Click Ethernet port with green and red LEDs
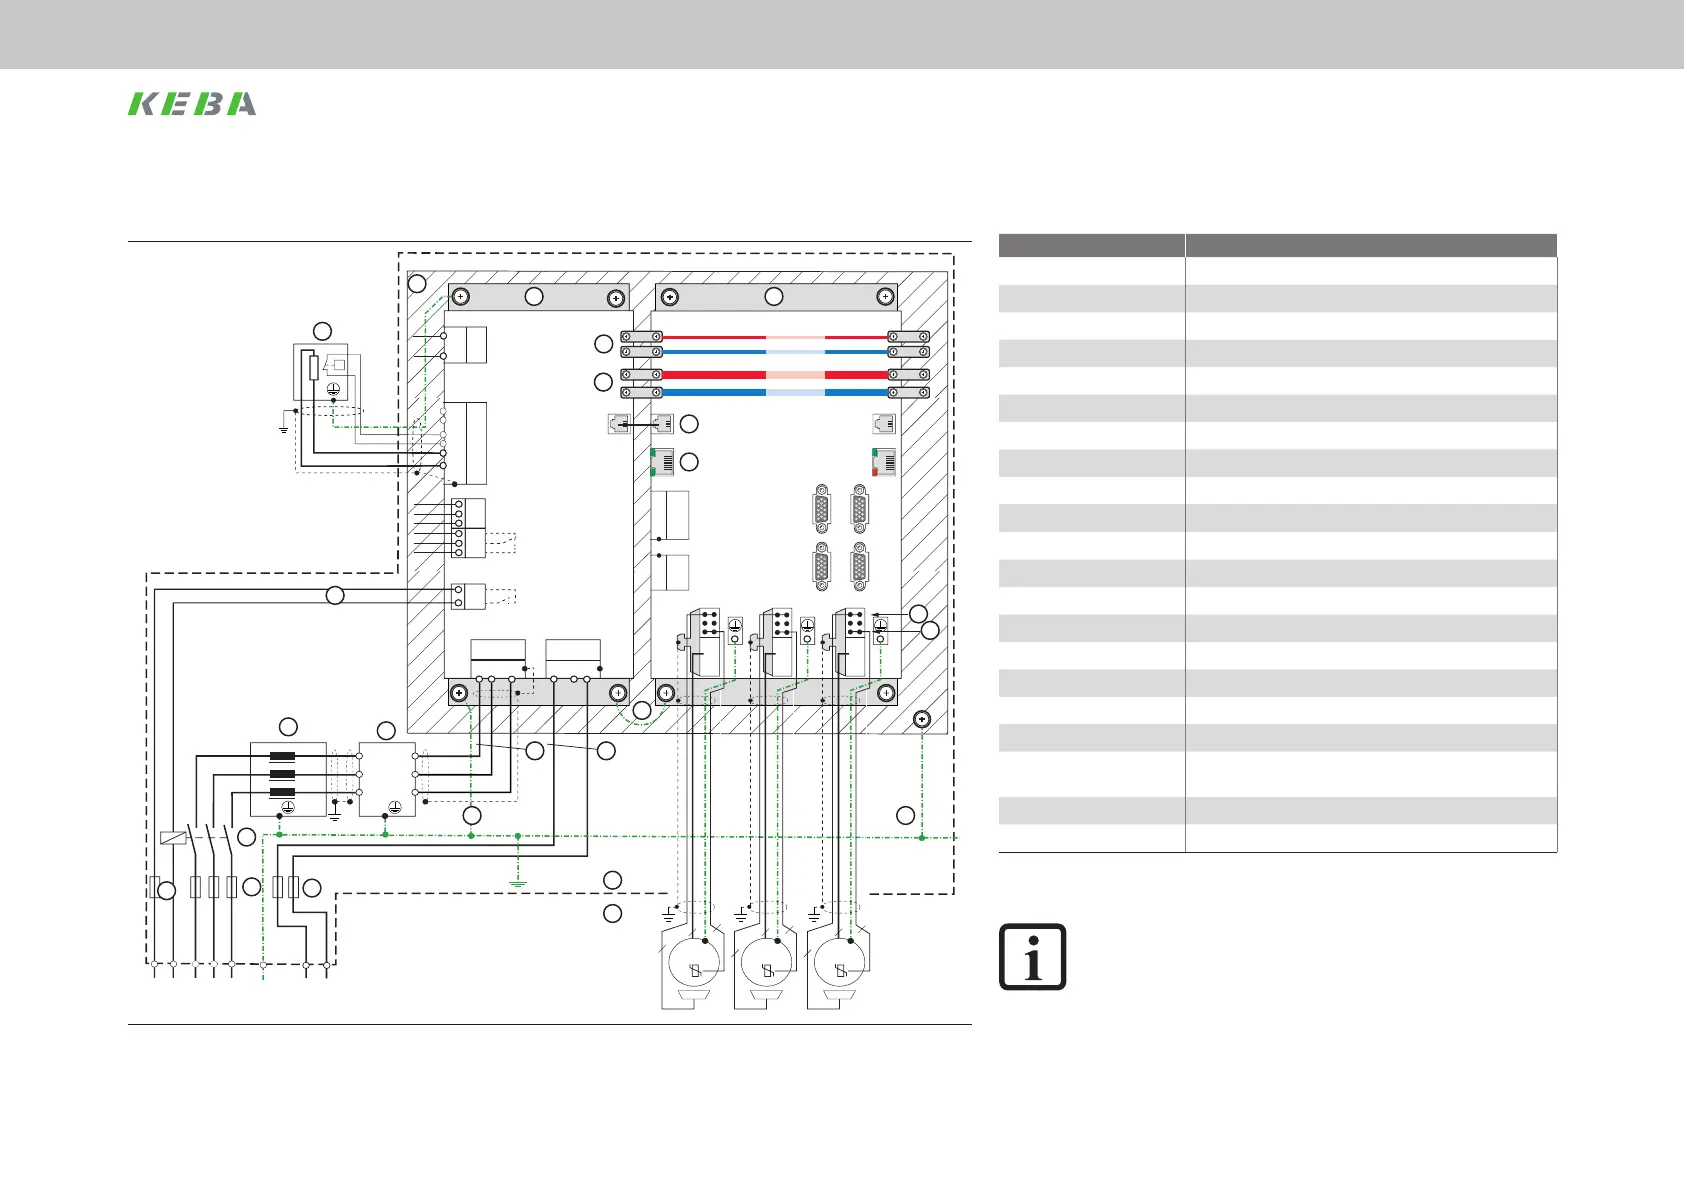Viewport: 1684px width, 1191px height. pos(884,462)
